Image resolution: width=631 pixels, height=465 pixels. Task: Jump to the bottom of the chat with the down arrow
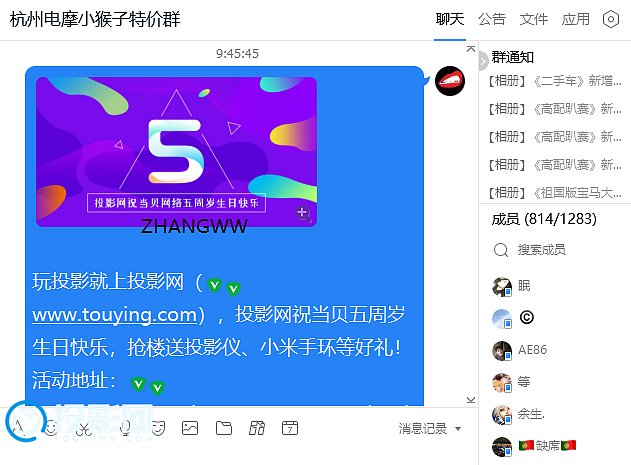tap(471, 400)
